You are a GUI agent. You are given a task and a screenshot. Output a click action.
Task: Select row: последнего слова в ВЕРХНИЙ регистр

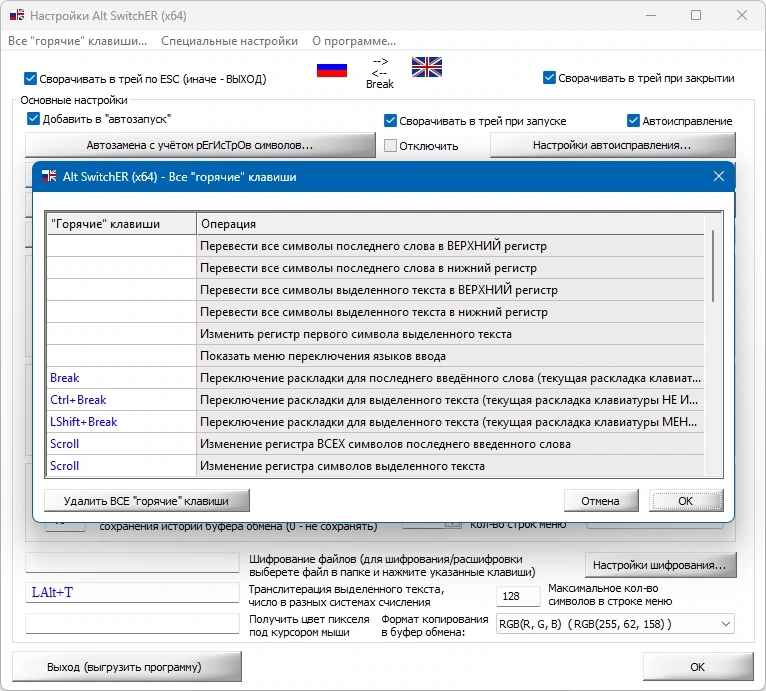point(450,246)
